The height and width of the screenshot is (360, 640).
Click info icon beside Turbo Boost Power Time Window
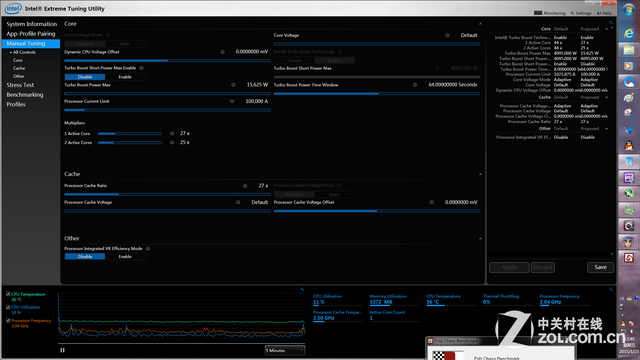(415, 85)
